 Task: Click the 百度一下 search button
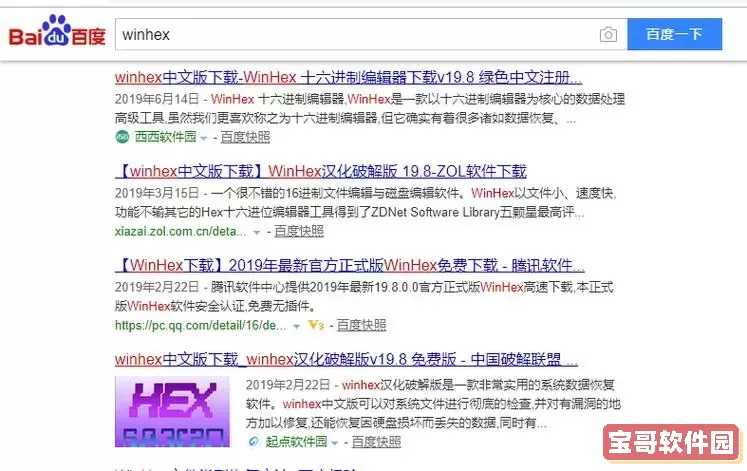[674, 34]
